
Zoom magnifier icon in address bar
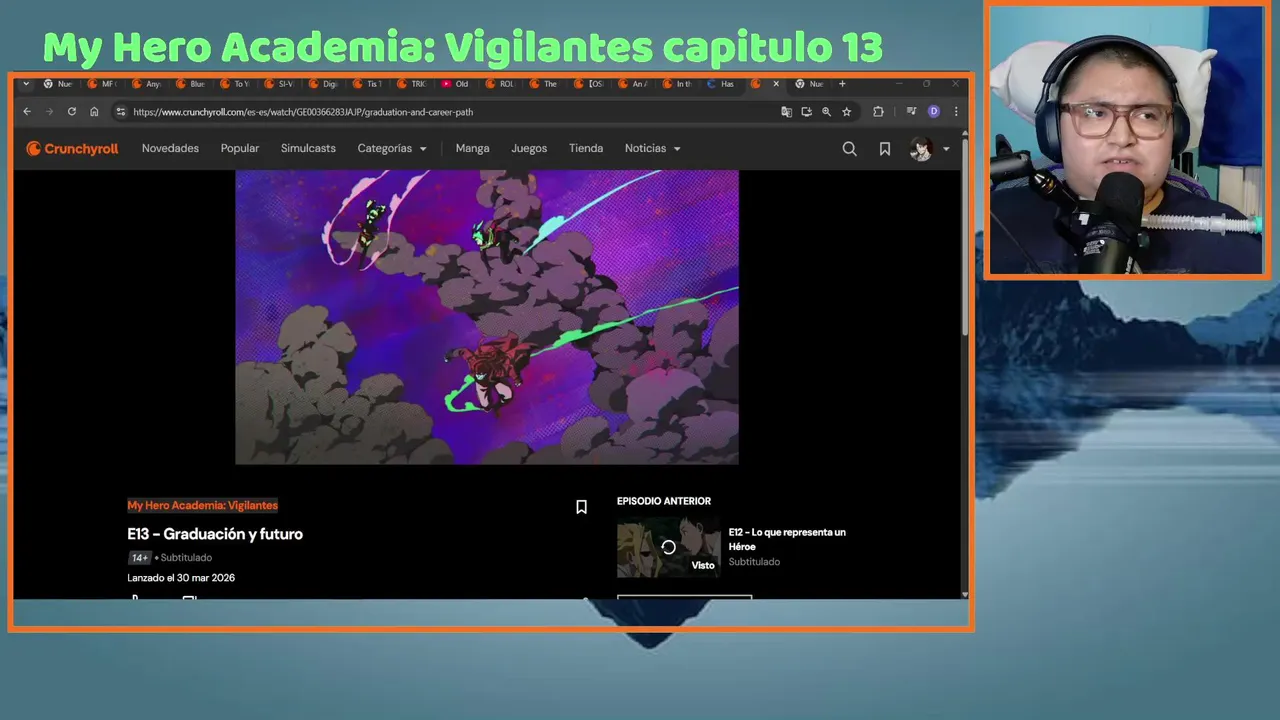826,112
